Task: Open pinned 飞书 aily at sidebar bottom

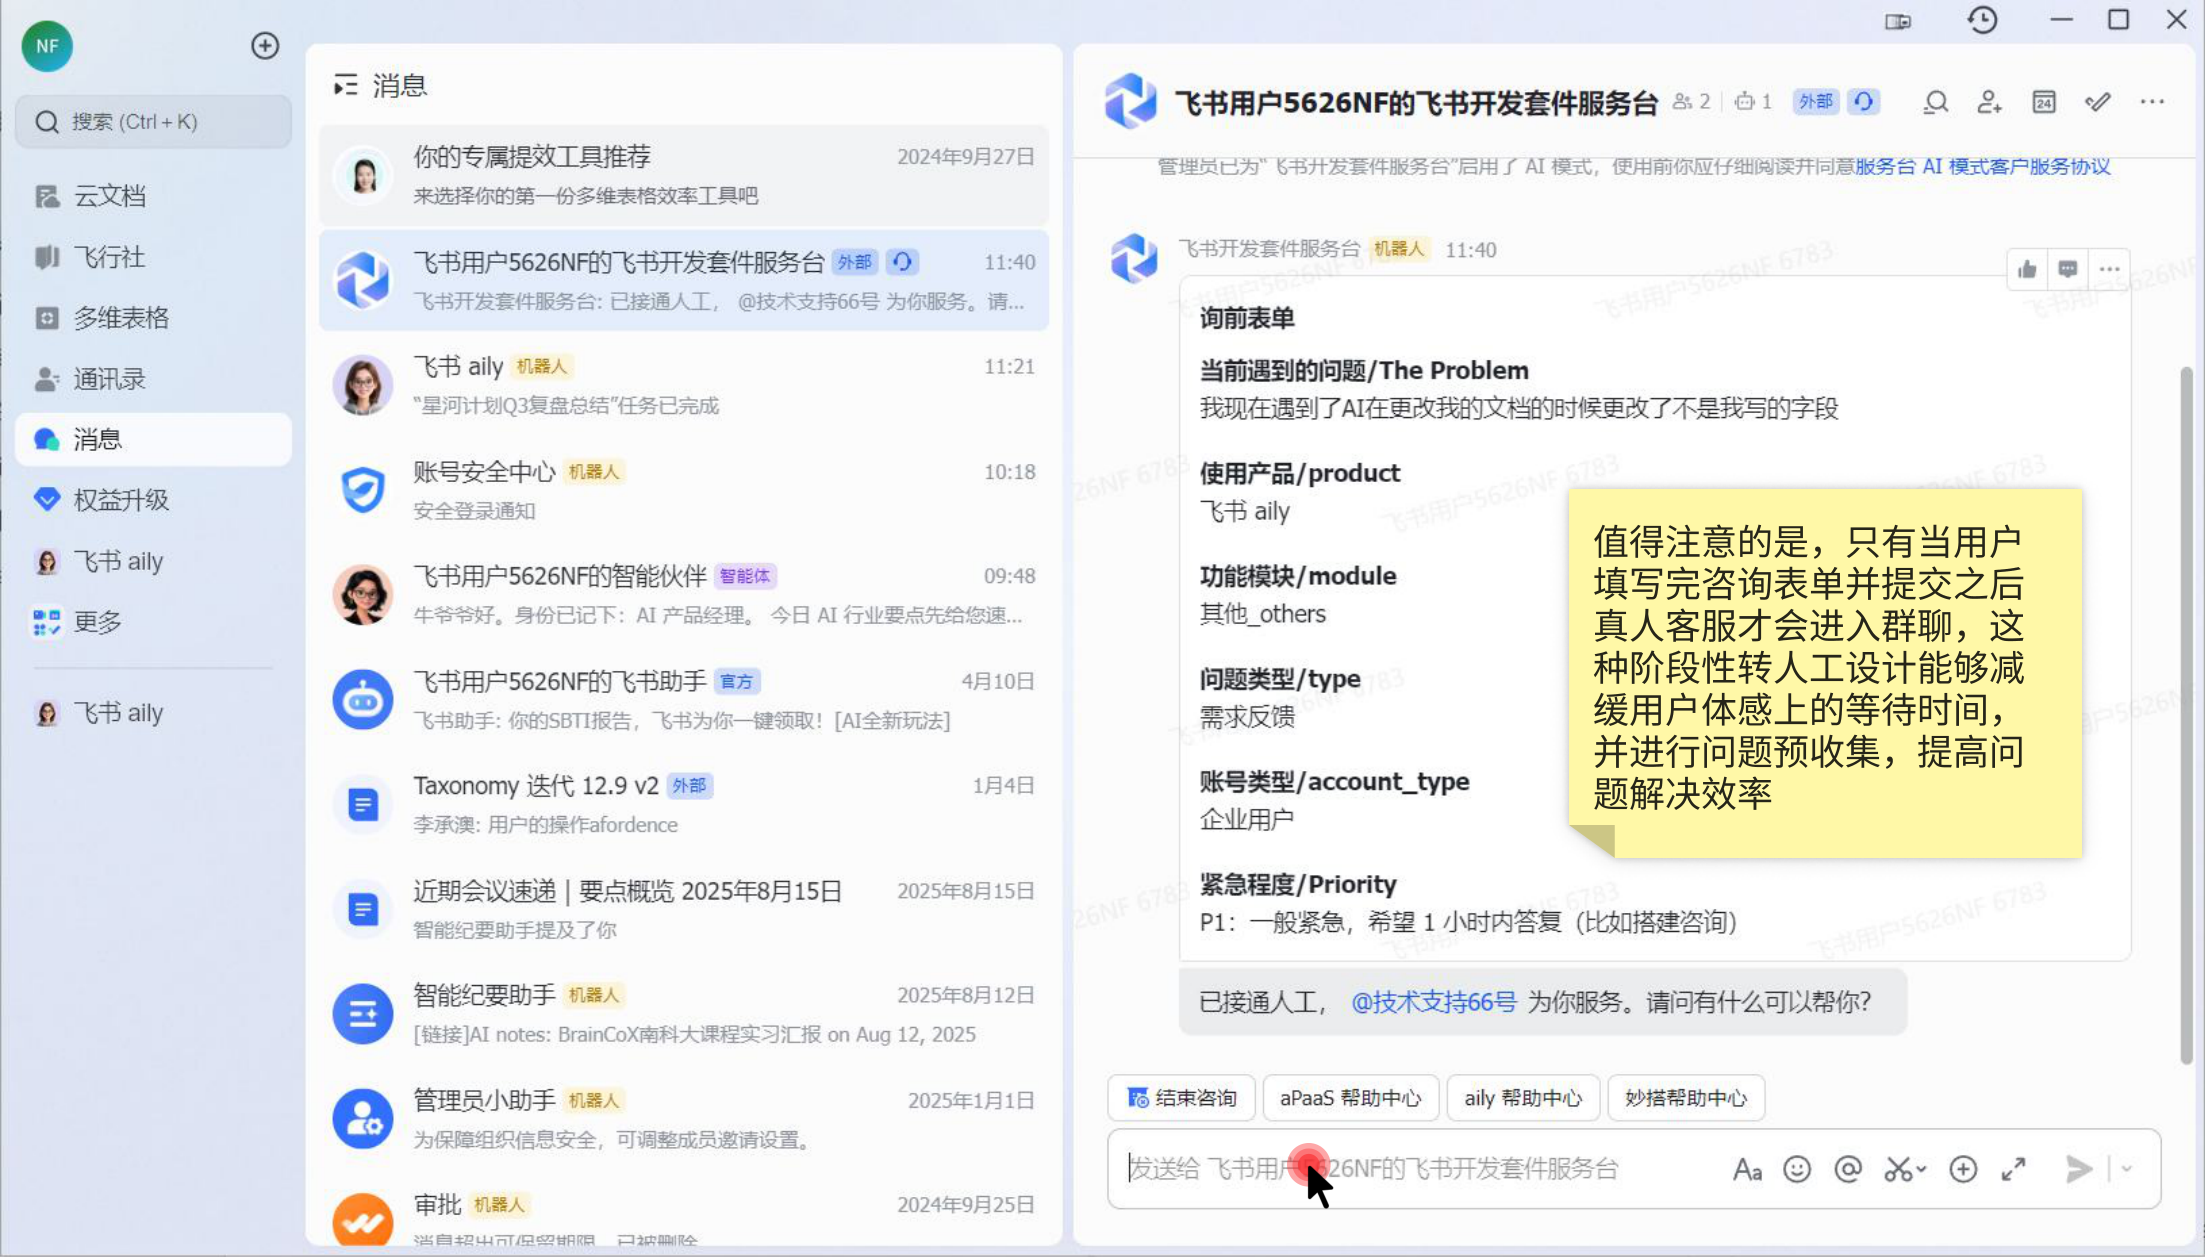Action: click(x=154, y=713)
